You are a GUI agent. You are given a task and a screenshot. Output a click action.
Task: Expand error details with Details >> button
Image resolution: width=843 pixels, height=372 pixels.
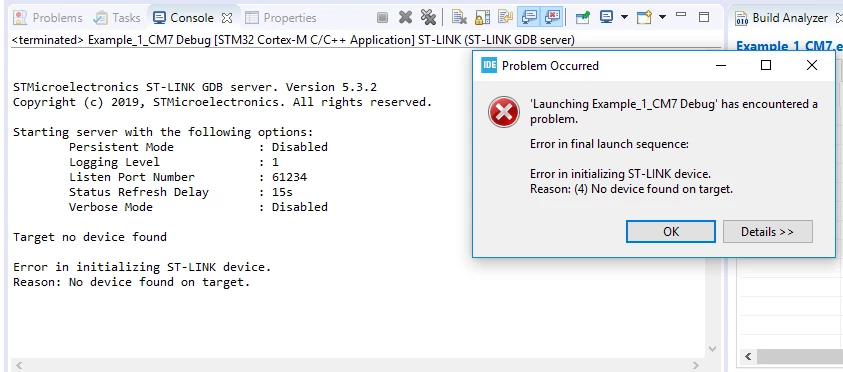pos(767,232)
